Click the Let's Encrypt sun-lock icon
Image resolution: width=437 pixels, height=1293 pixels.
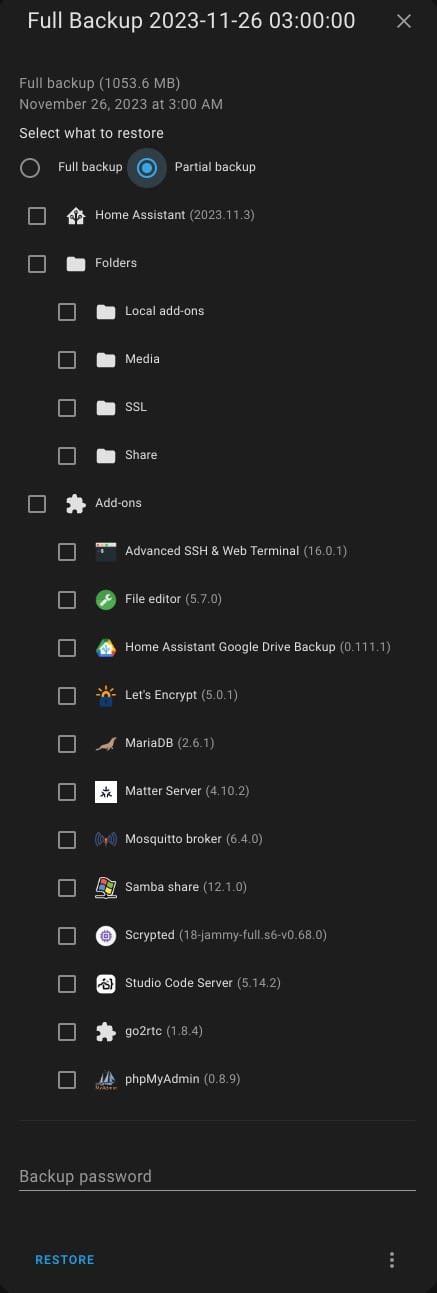[106, 695]
